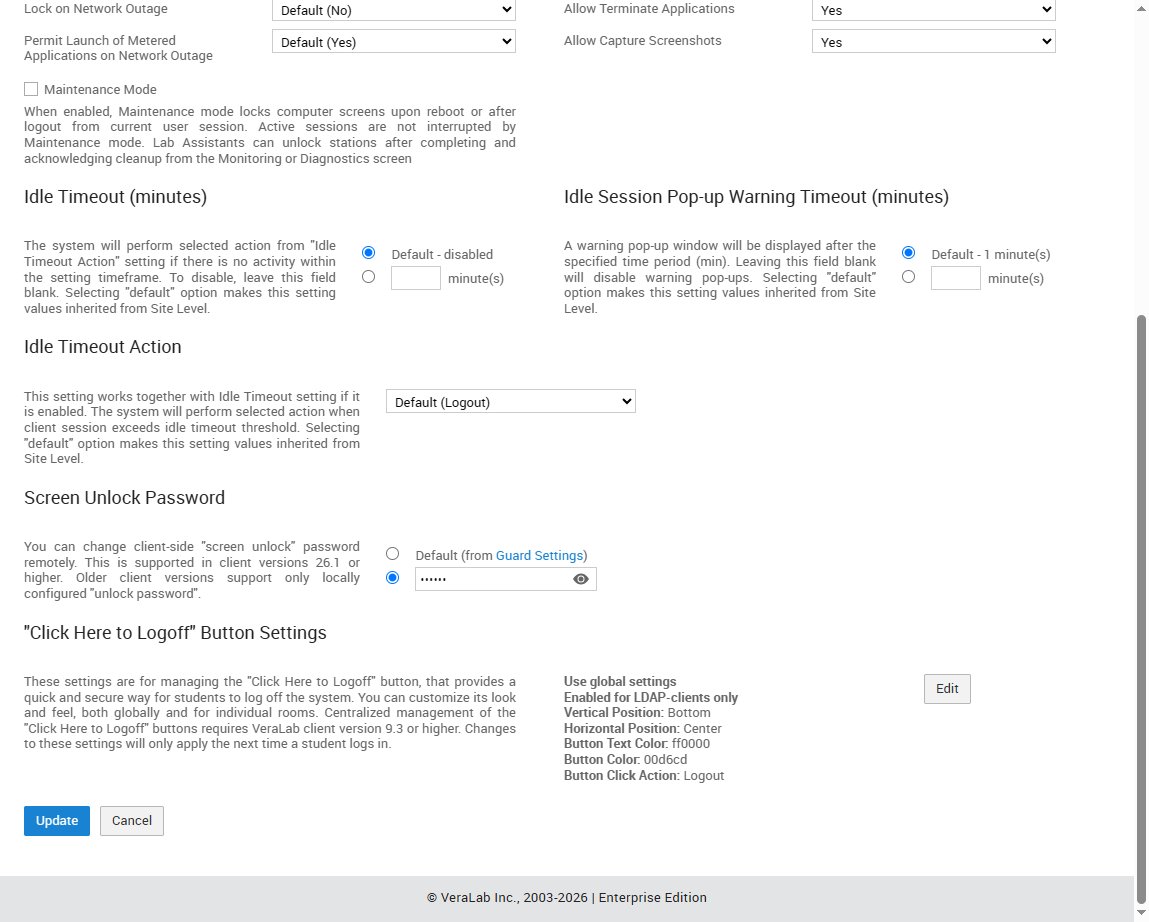Select Pop-up Warning custom minutes radio
This screenshot has width=1149, height=922.
pyautogui.click(x=909, y=277)
